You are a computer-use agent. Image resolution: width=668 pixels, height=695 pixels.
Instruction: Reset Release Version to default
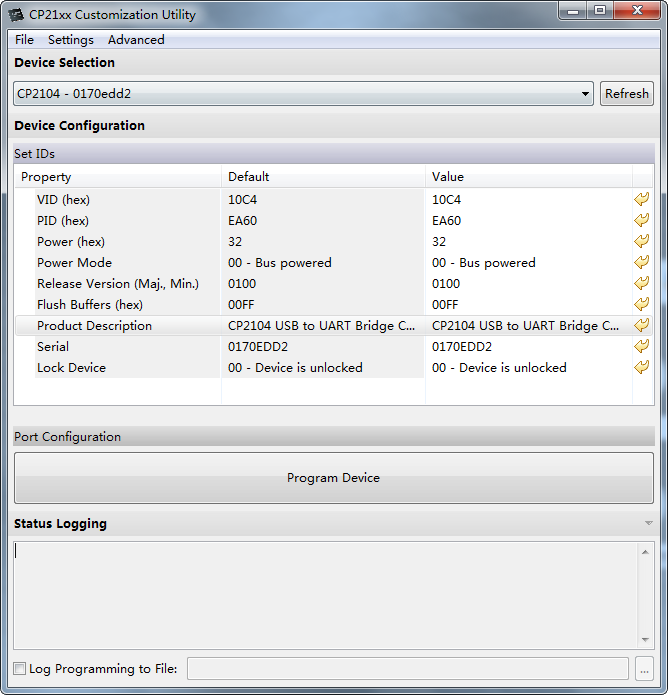click(x=641, y=283)
